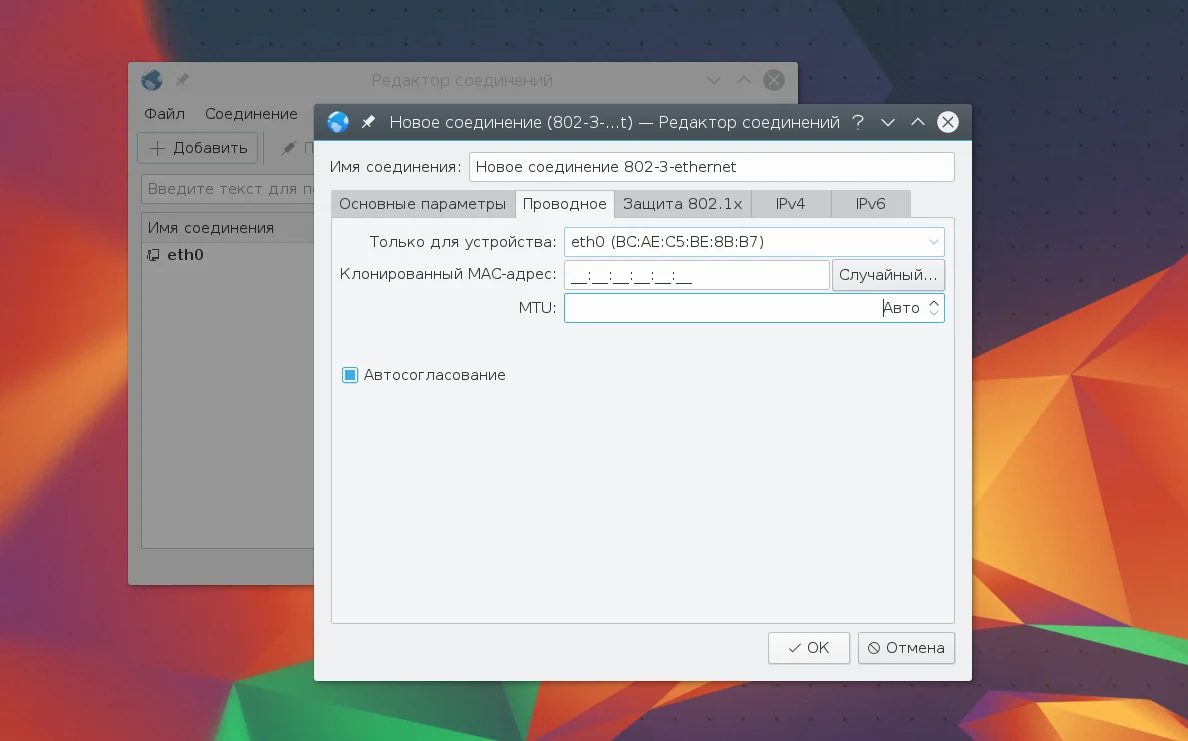Click the Имя соединения text field

(711, 167)
